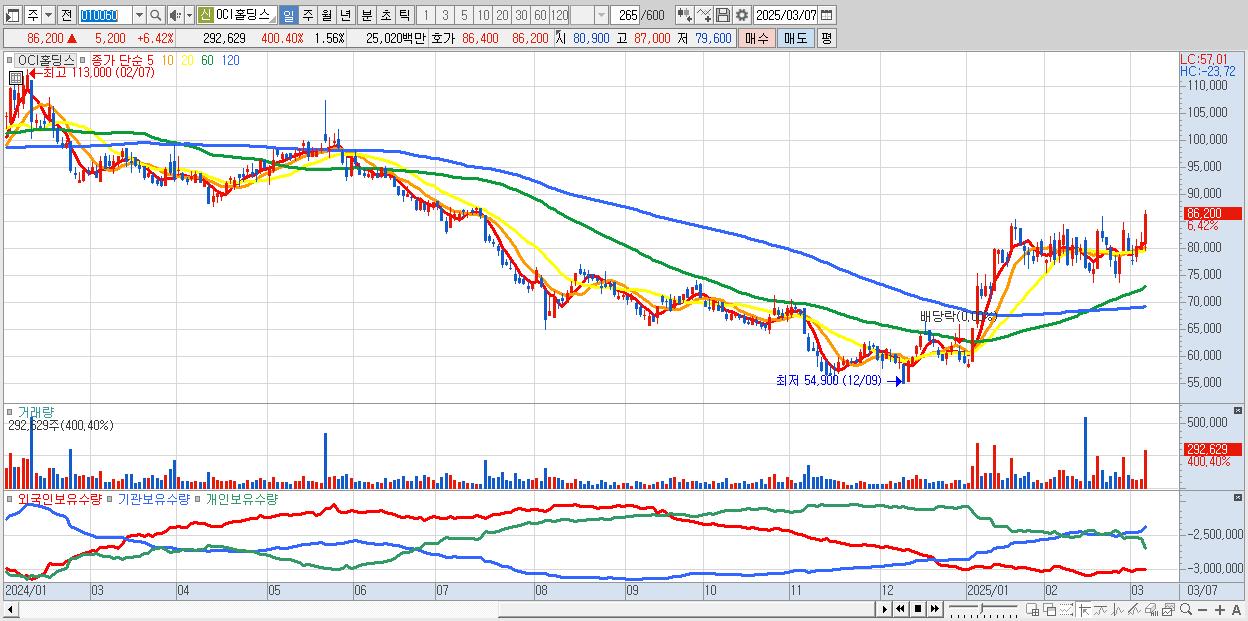Choose the 120 interval button
The width and height of the screenshot is (1248, 621).
click(x=560, y=16)
